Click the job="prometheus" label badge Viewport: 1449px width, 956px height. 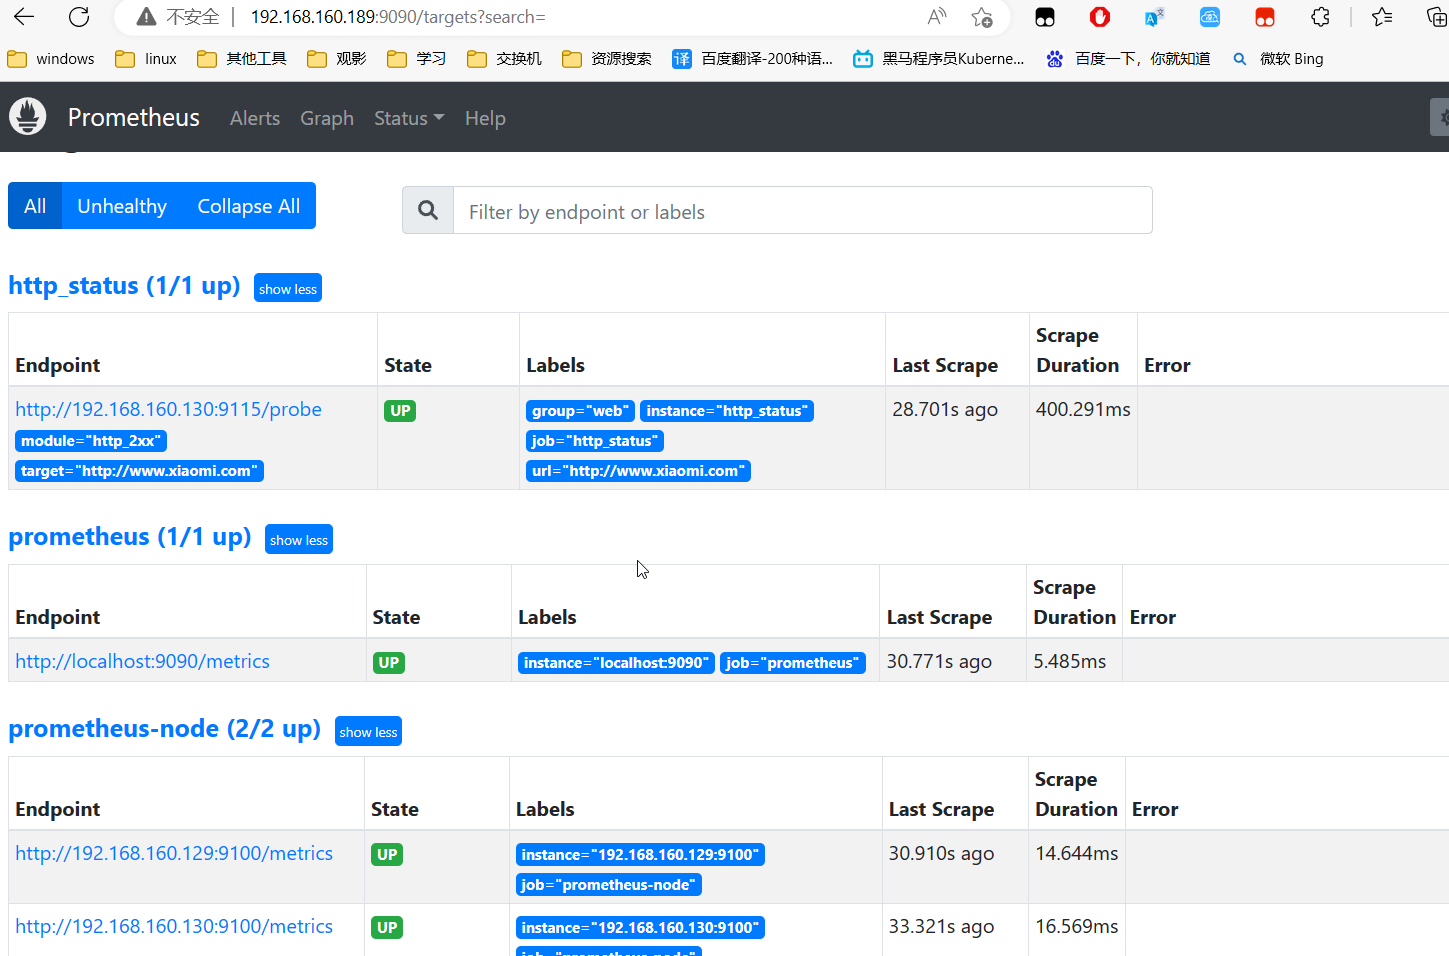coord(793,663)
